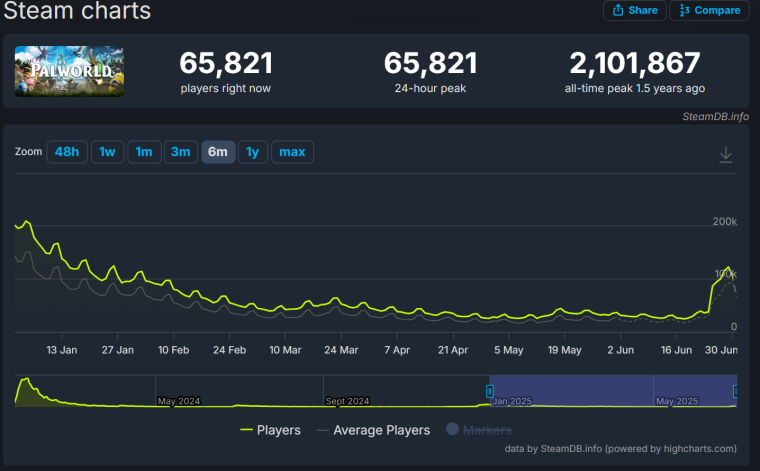Click the Share button
Image resolution: width=760 pixels, height=471 pixels.
point(634,10)
